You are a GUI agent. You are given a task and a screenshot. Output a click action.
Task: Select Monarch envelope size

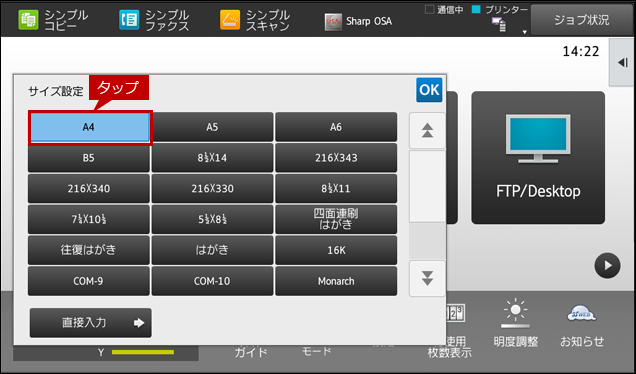click(x=336, y=281)
